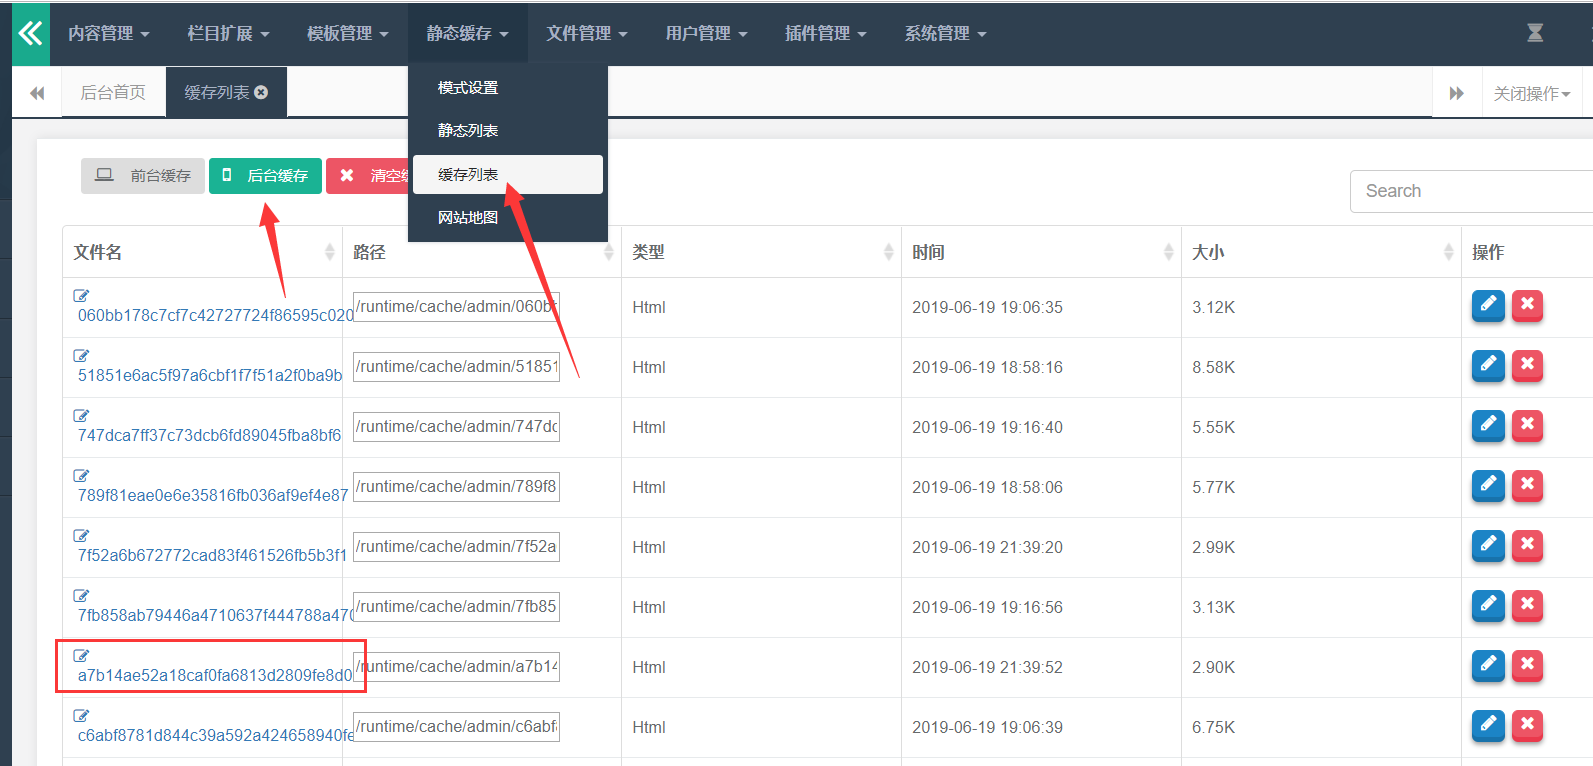This screenshot has width=1593, height=766.
Task: Delete row 7fb858ab with red x button
Action: (1527, 606)
